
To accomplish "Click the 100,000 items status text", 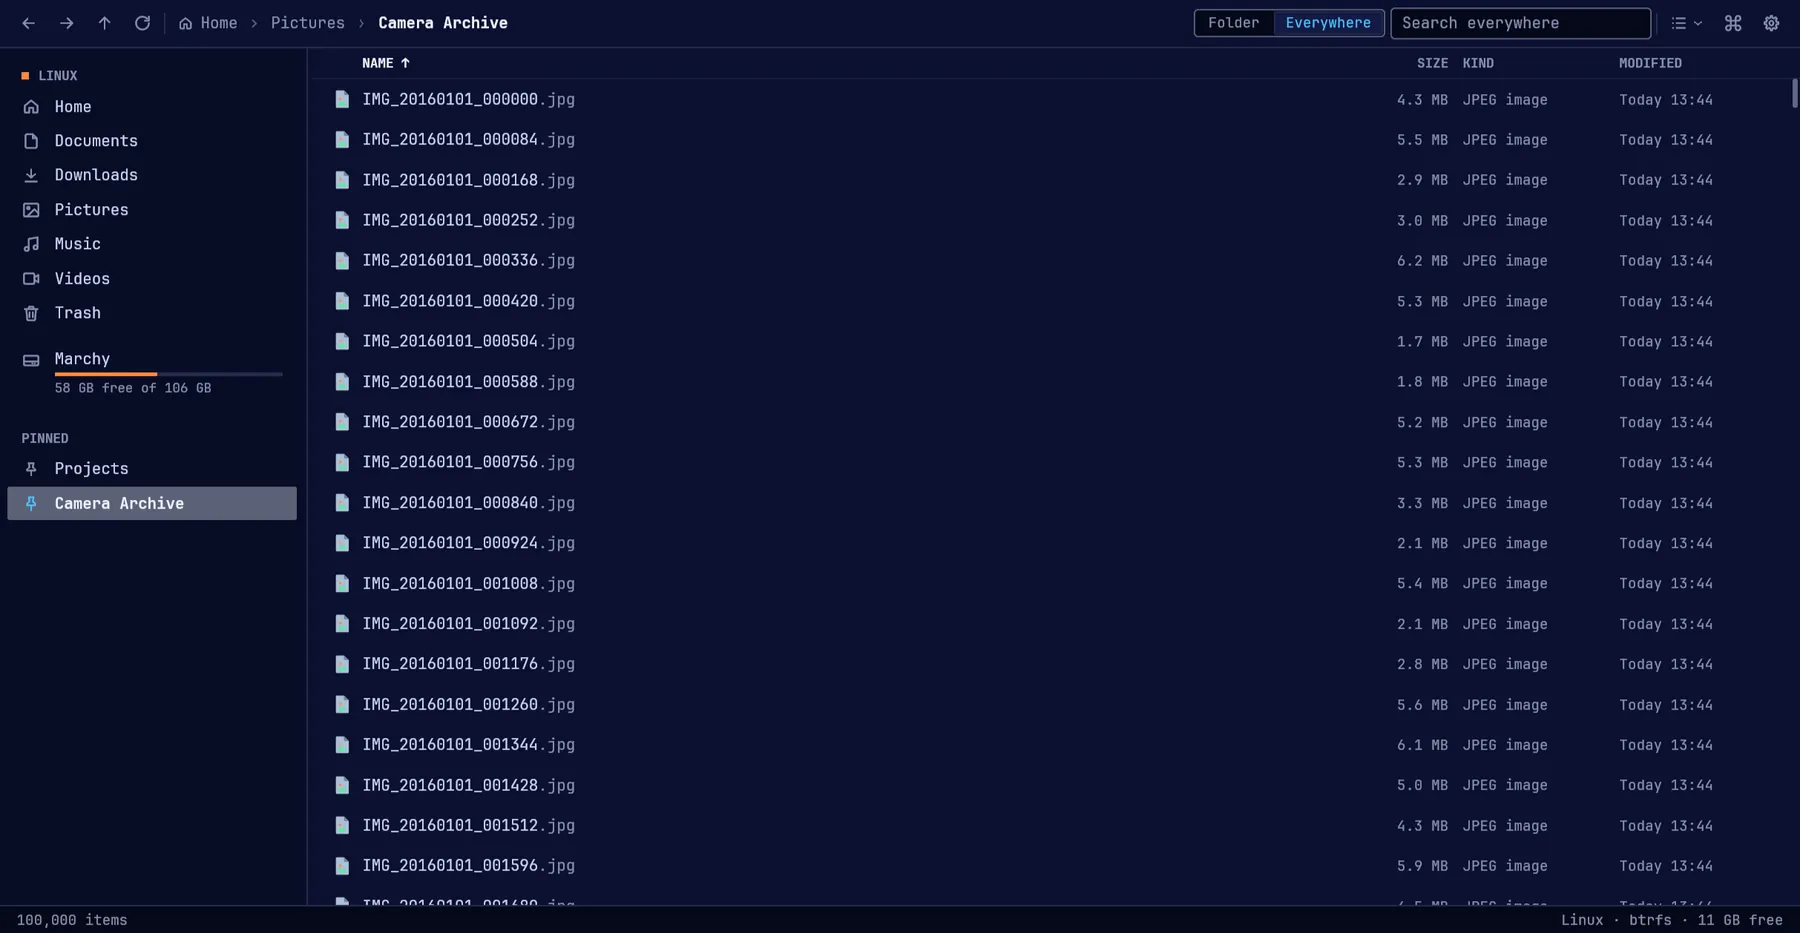I will [72, 920].
